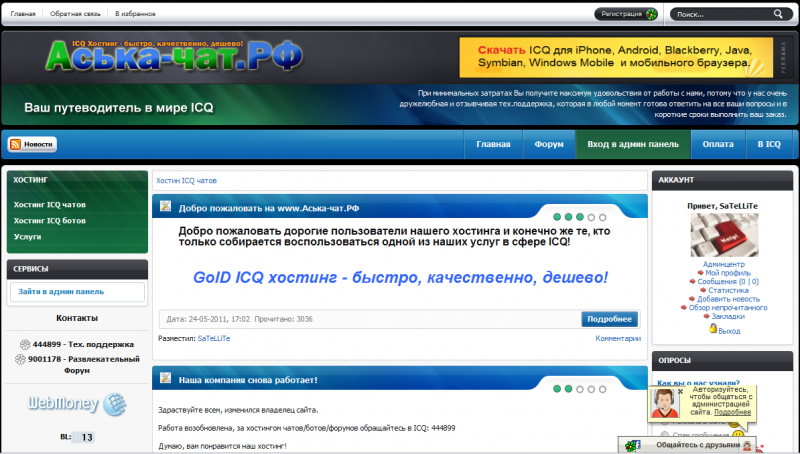800x454 pixels.
Task: Open the Форум navigation tab
Action: pos(549,144)
